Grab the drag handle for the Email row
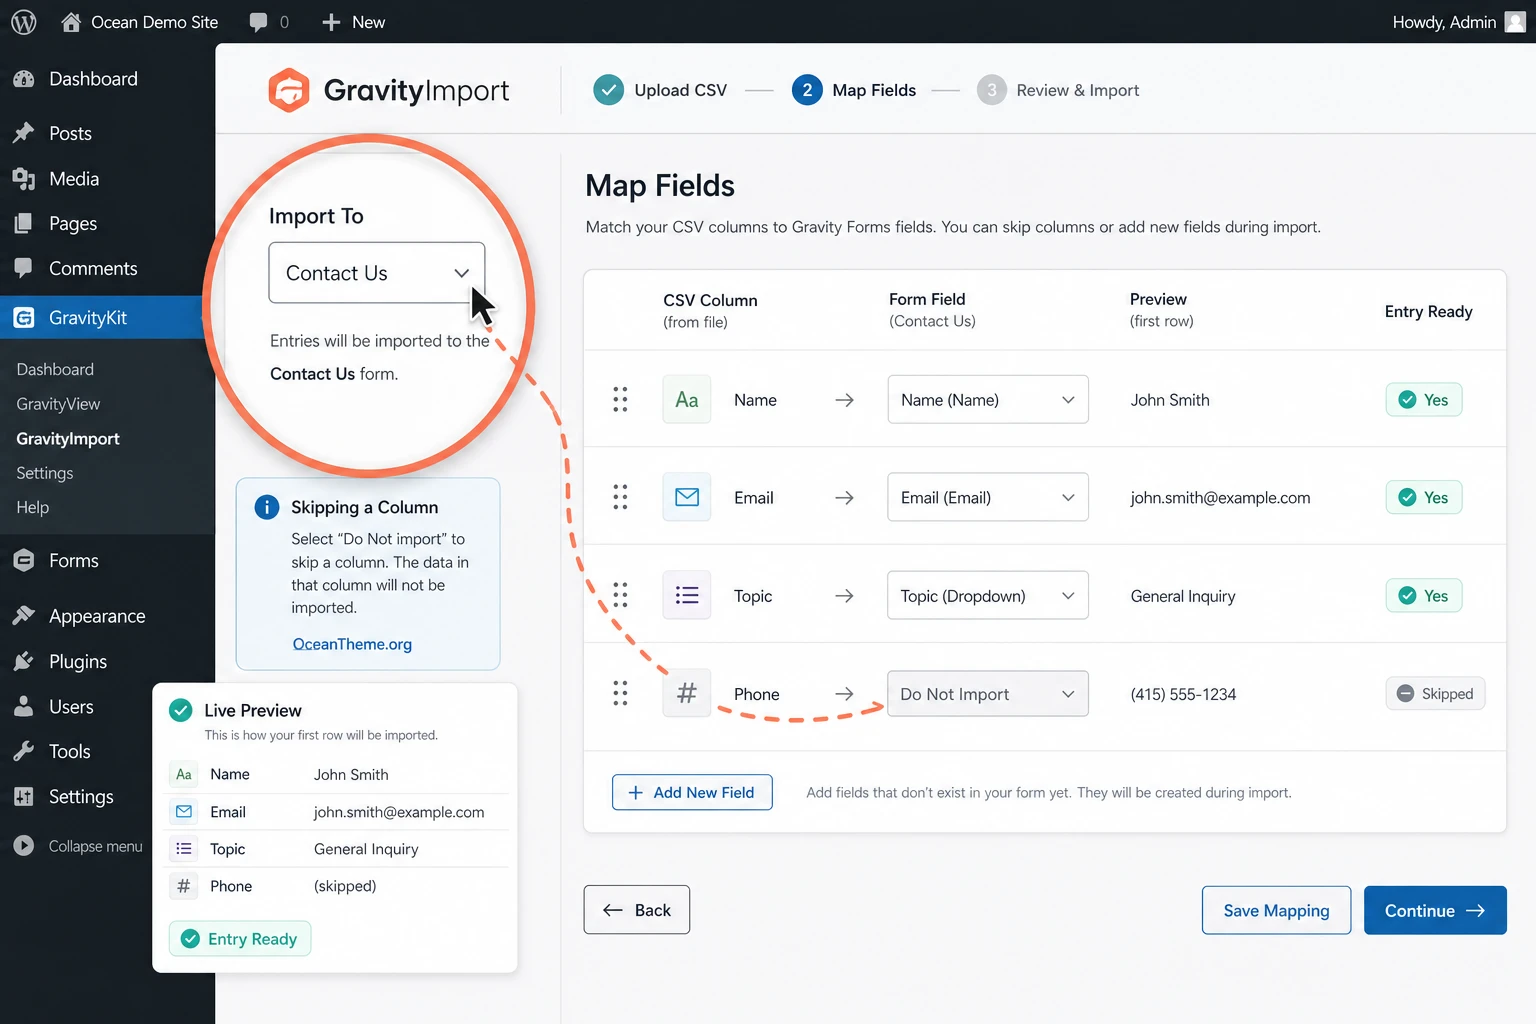 pos(620,497)
